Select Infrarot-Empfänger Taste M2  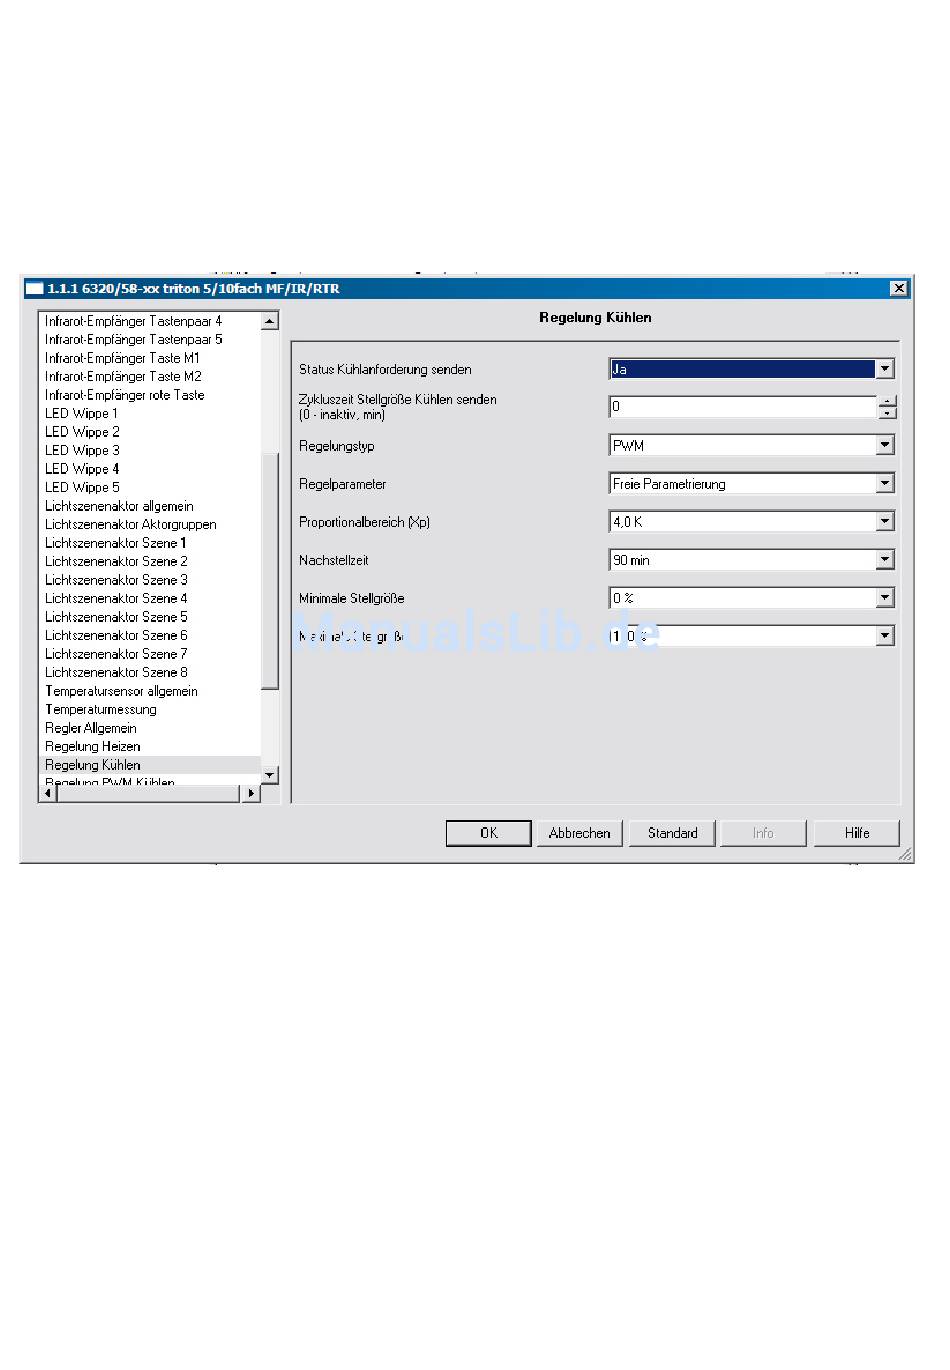pyautogui.click(x=123, y=376)
